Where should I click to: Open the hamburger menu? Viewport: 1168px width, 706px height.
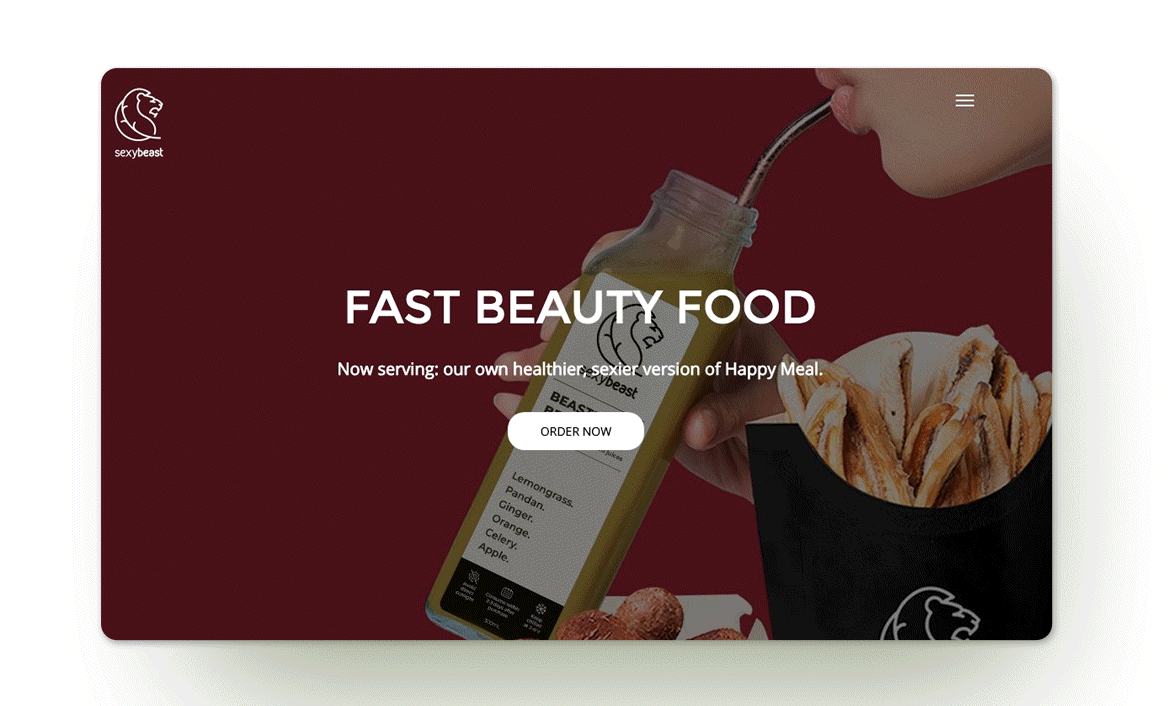(x=965, y=101)
